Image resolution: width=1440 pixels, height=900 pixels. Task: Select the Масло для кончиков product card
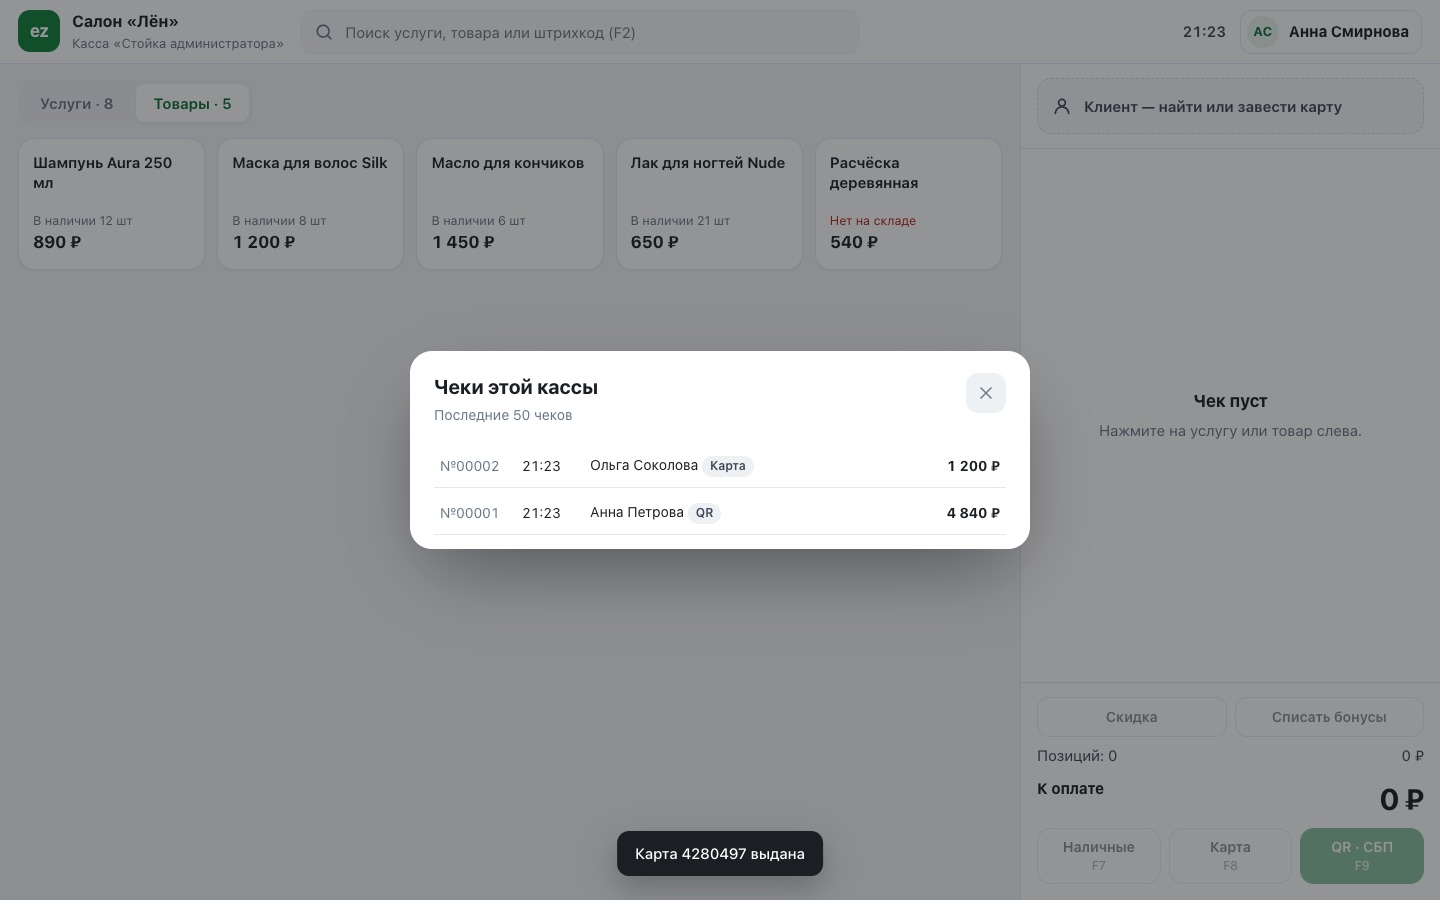[x=510, y=204]
